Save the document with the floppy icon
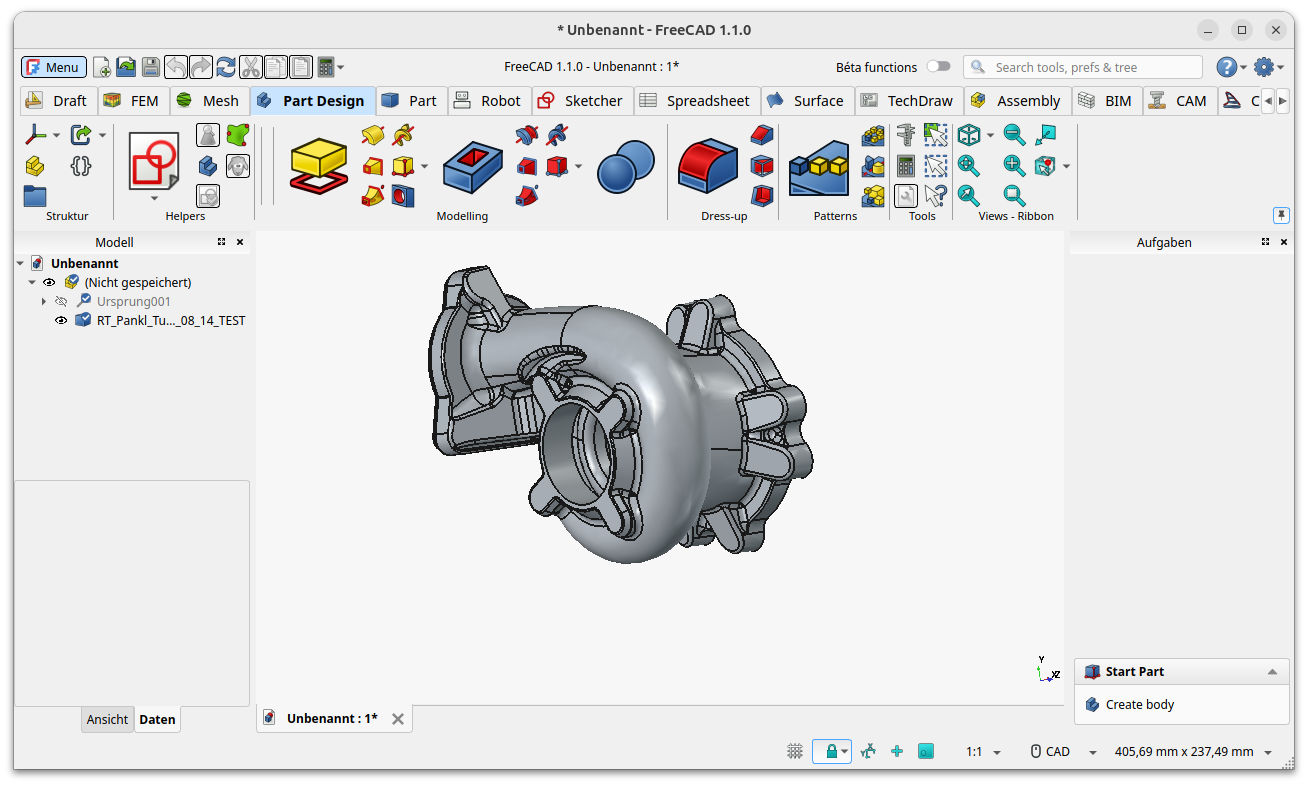The width and height of the screenshot is (1308, 786). [150, 67]
